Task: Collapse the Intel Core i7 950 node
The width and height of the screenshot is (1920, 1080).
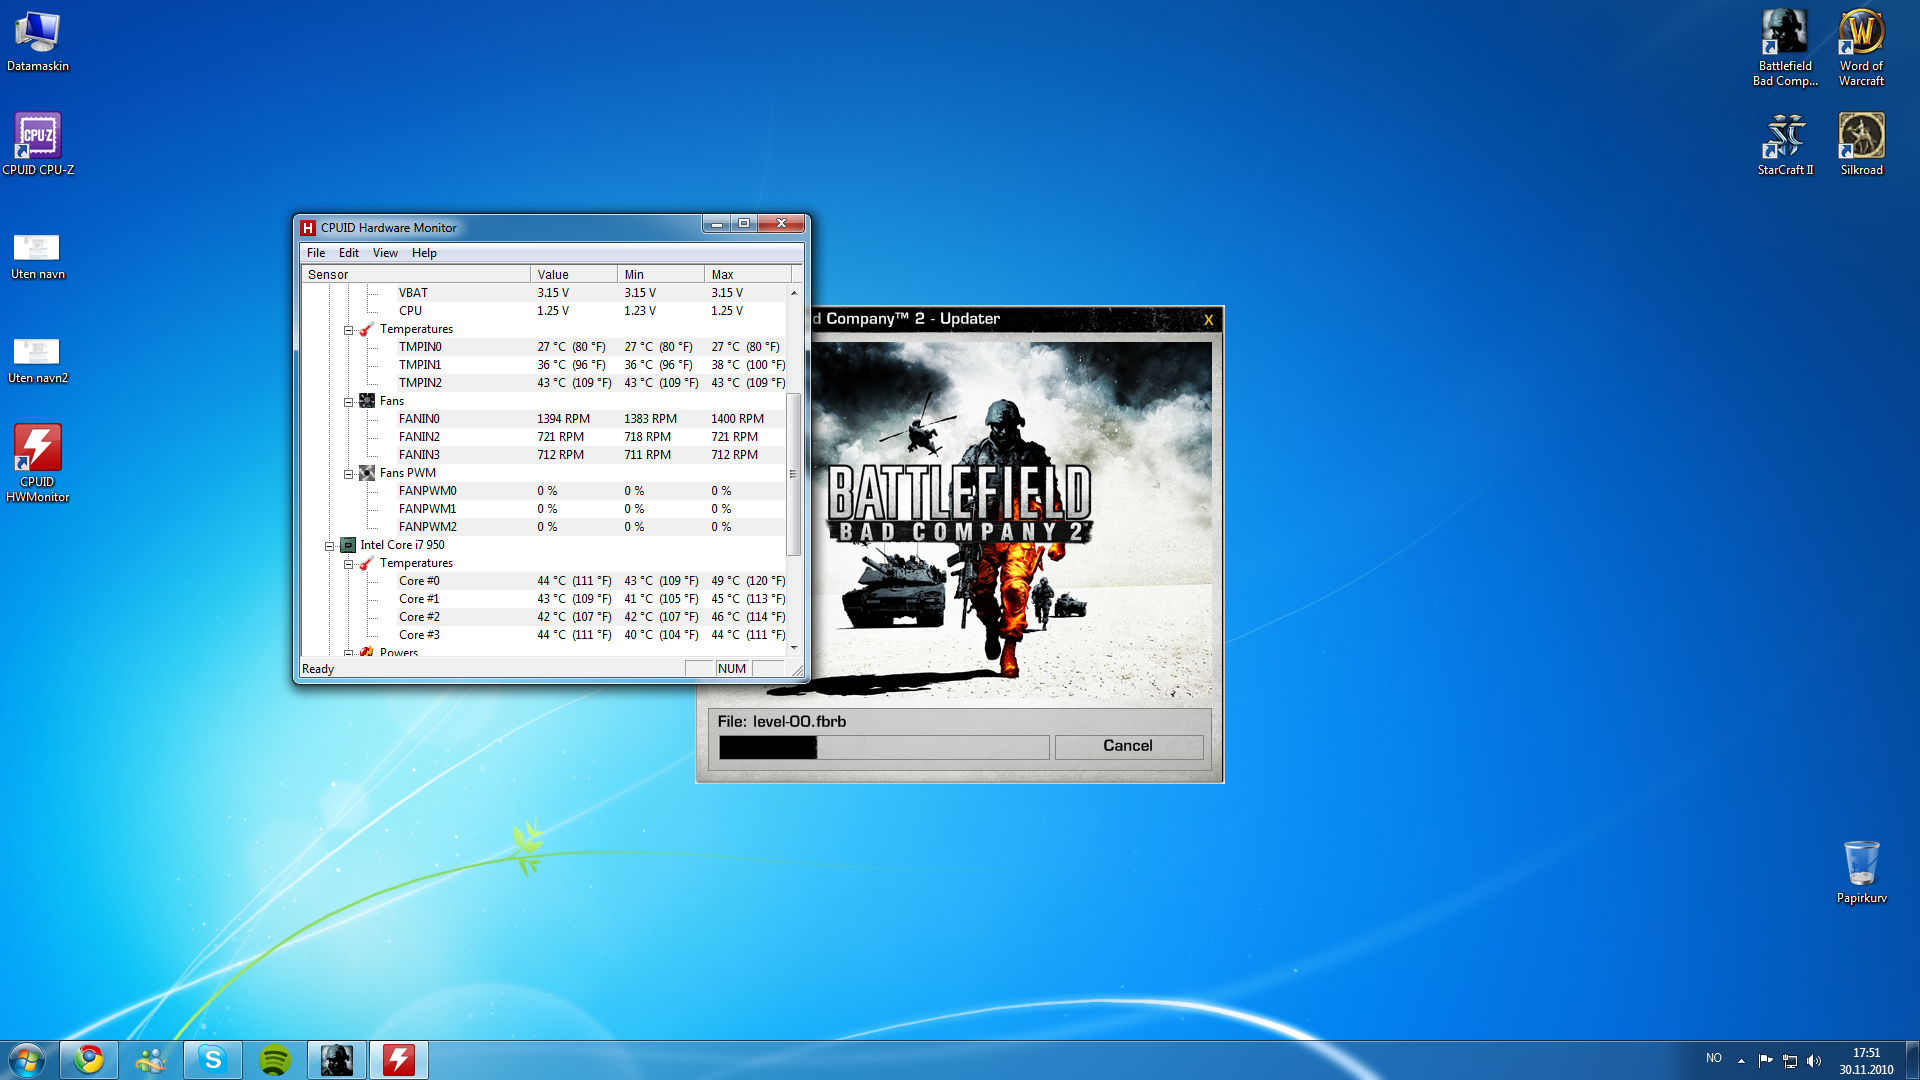Action: click(x=329, y=546)
